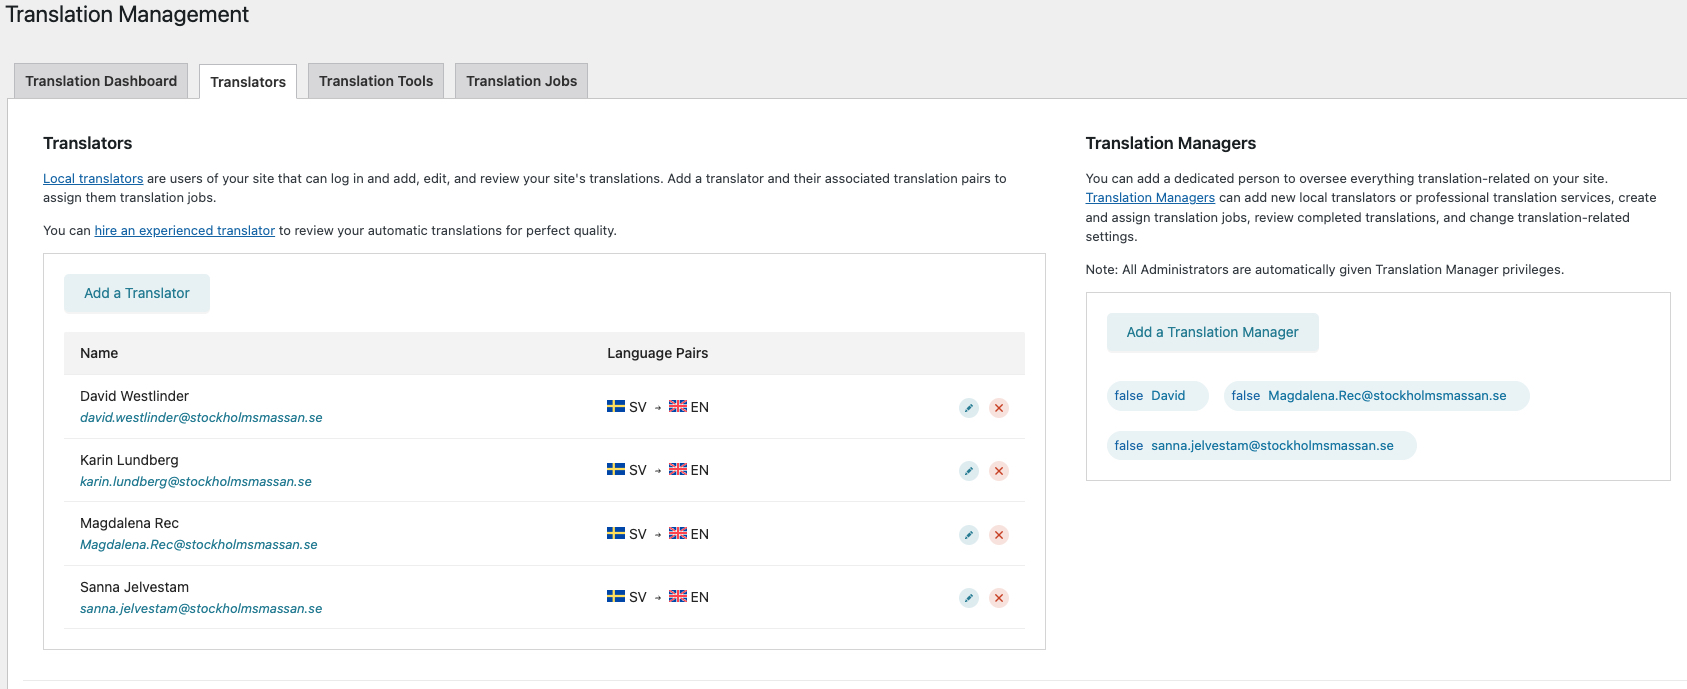The width and height of the screenshot is (1687, 689).
Task: Click the name Karin Lundberg
Action: [129, 460]
